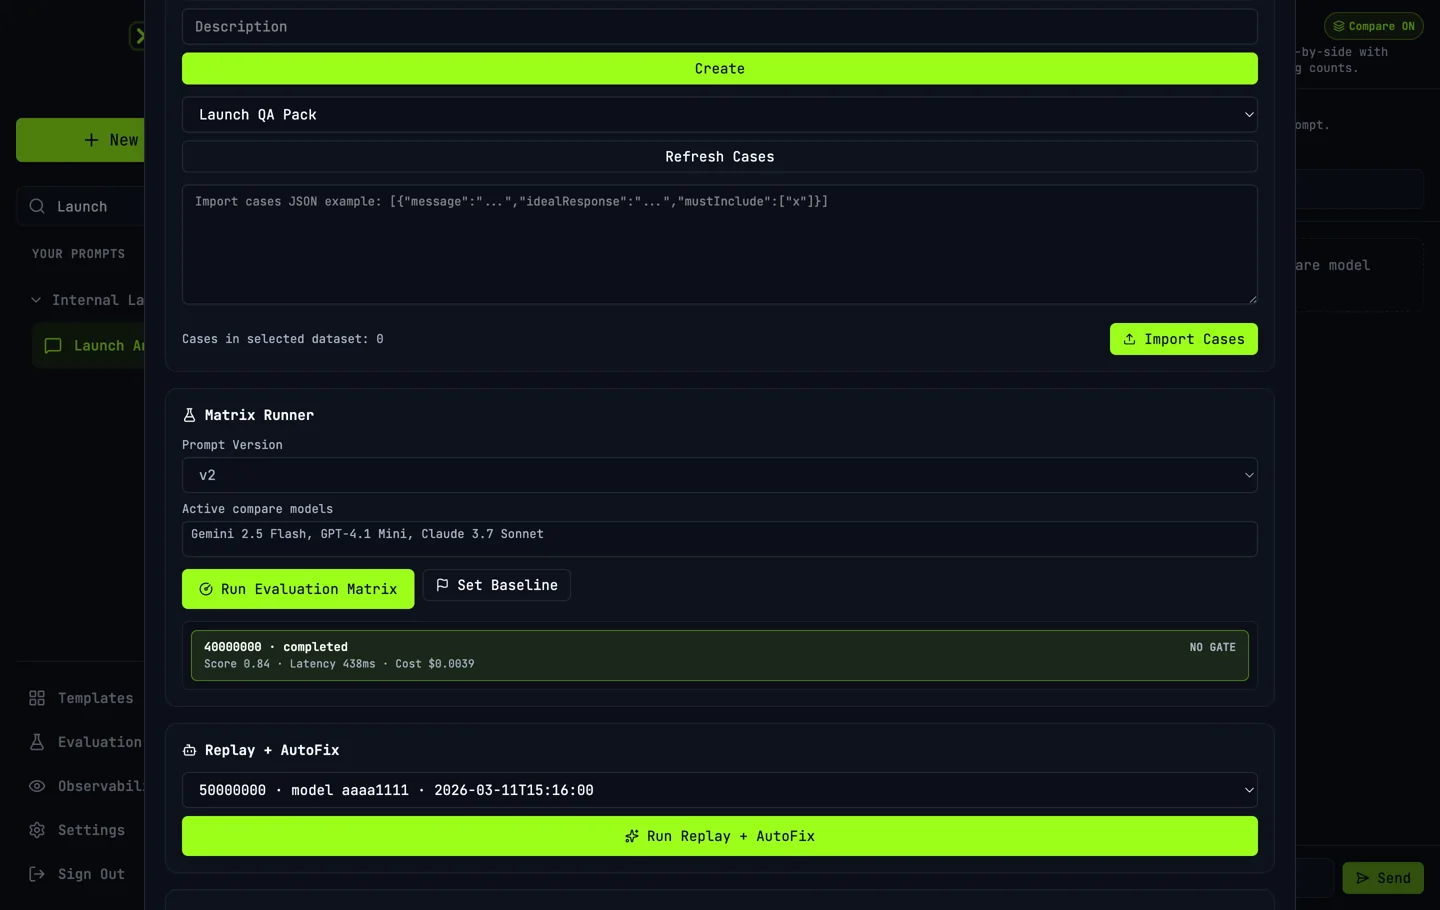This screenshot has height=910, width=1440.
Task: Click the Matrix Runner flask icon
Action: (x=189, y=415)
